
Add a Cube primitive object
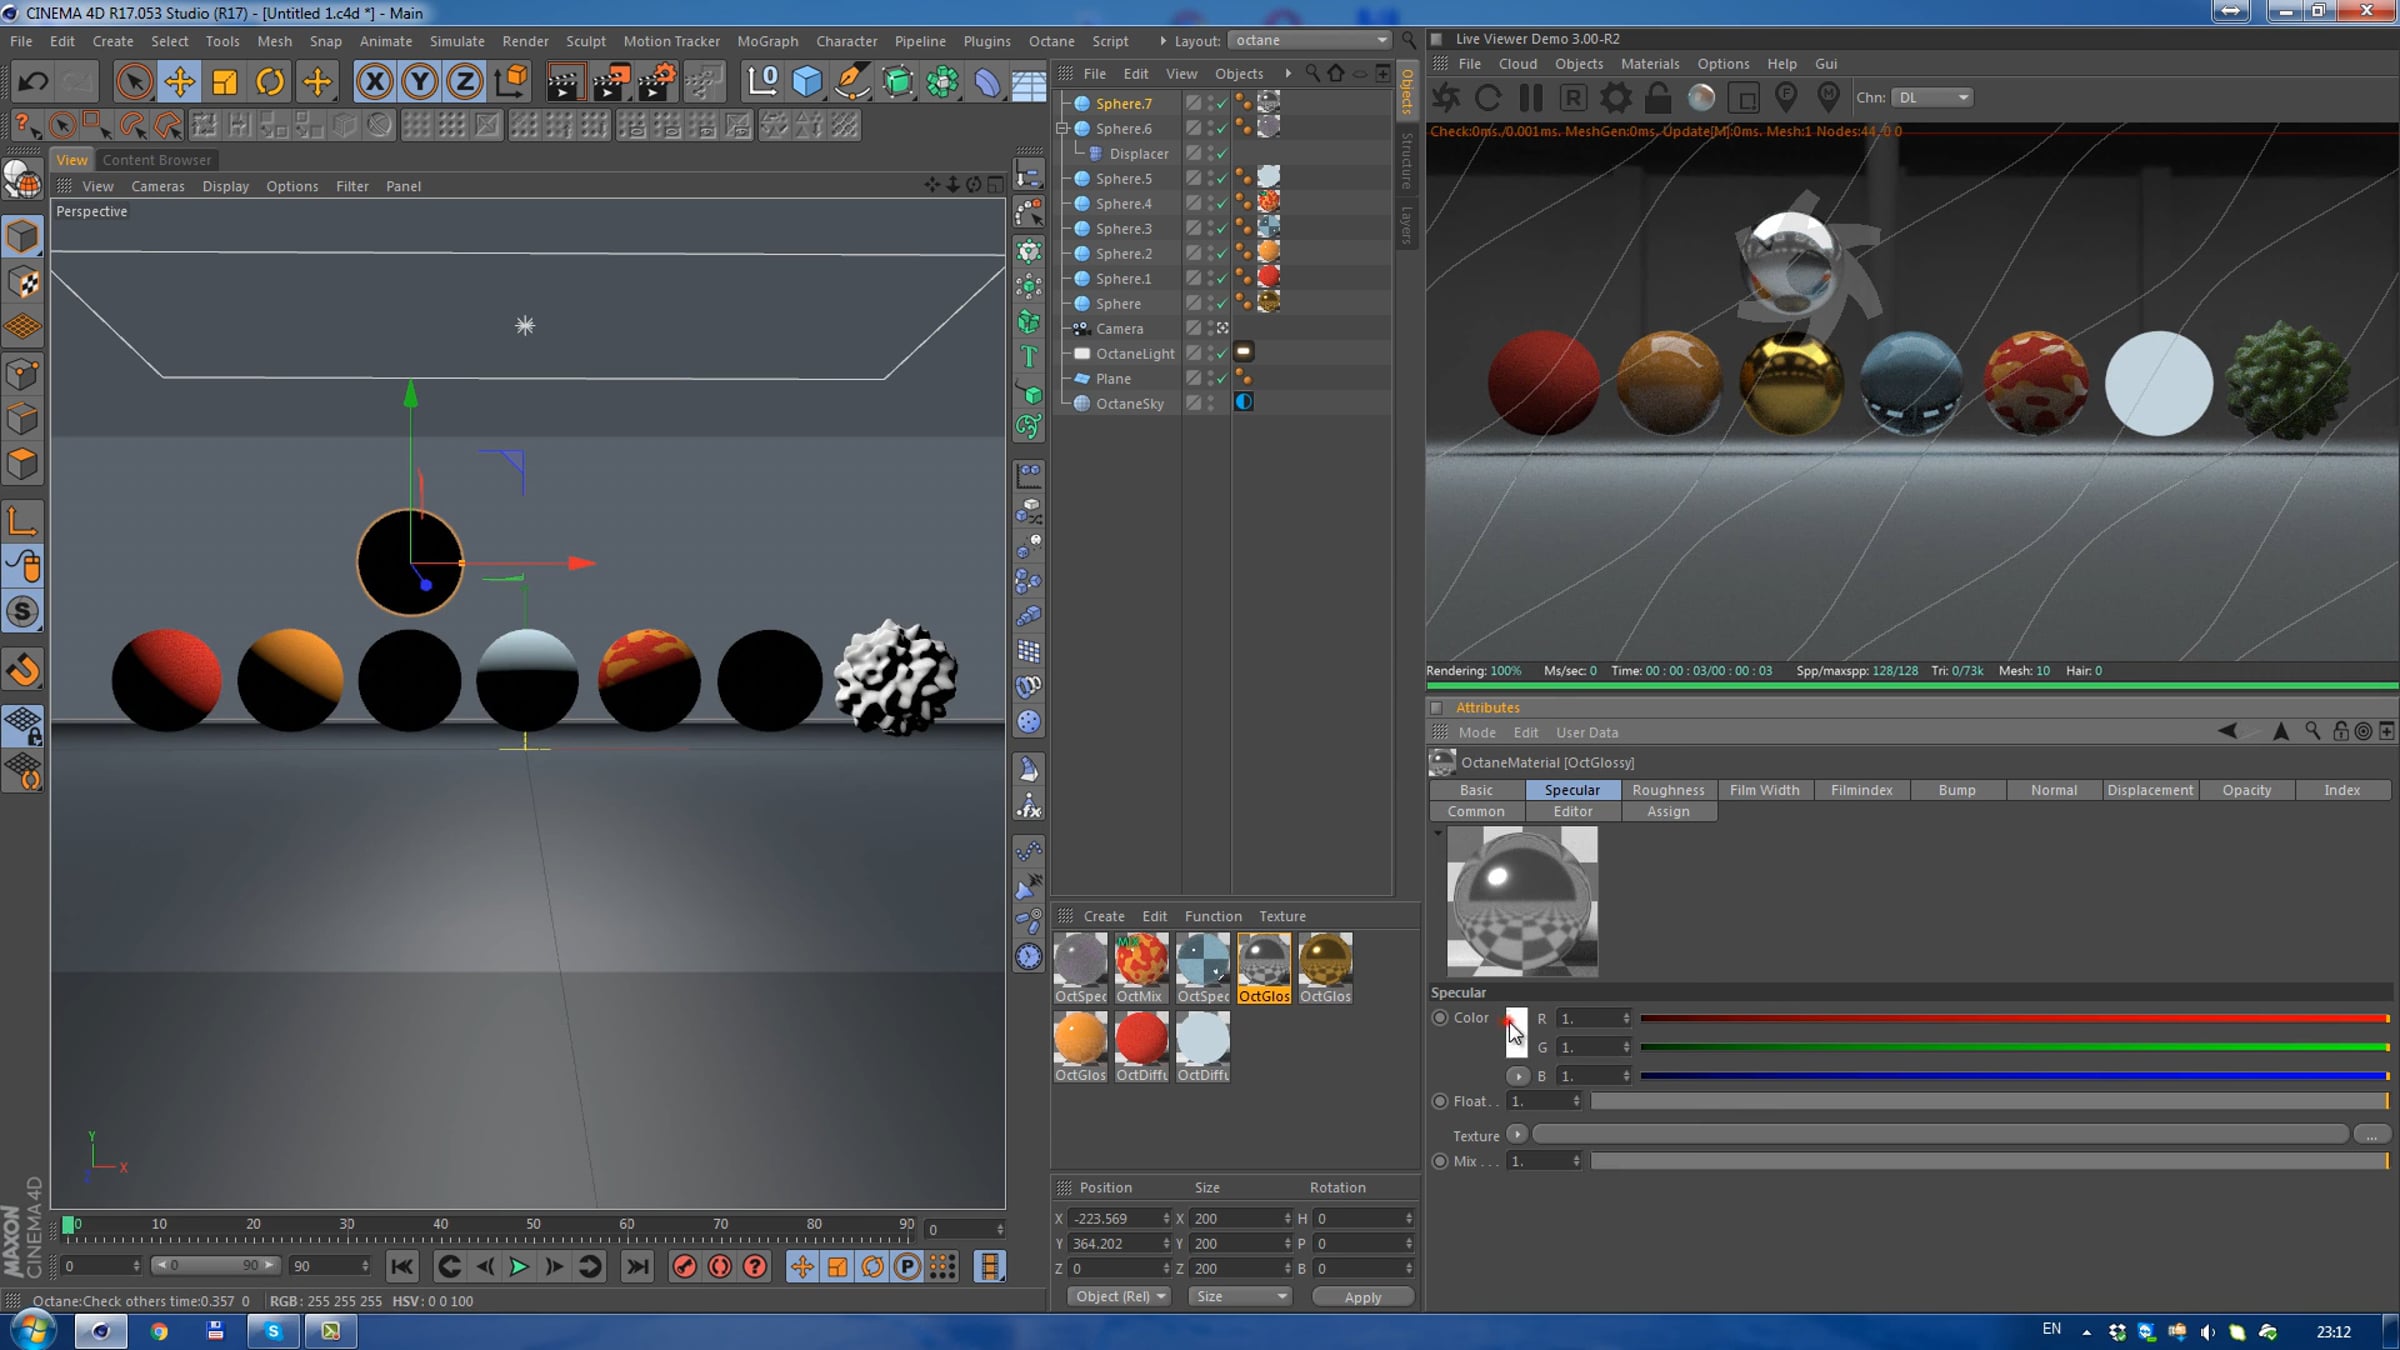806,81
